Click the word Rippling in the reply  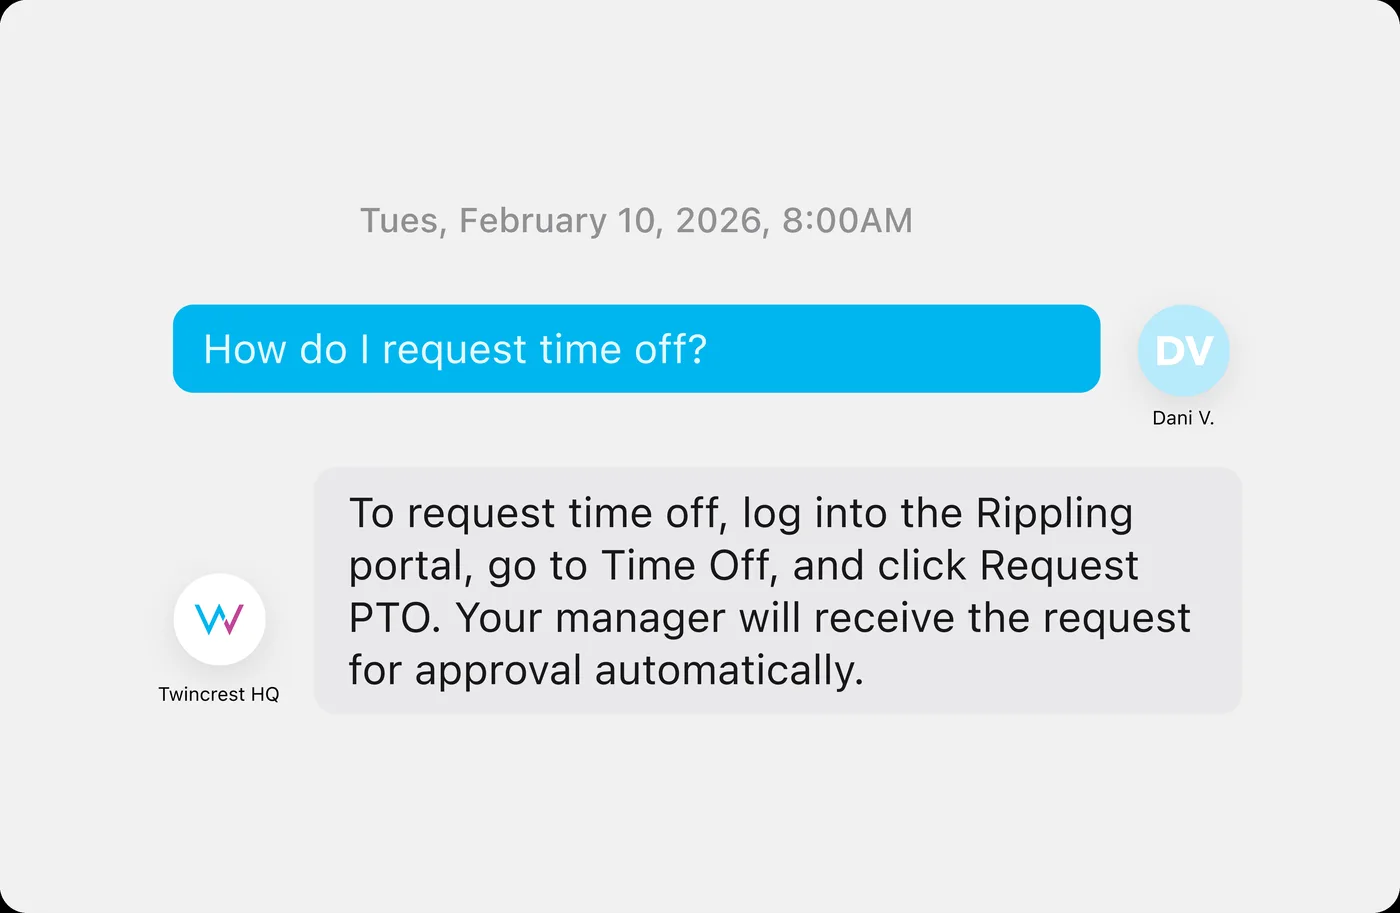(1054, 514)
